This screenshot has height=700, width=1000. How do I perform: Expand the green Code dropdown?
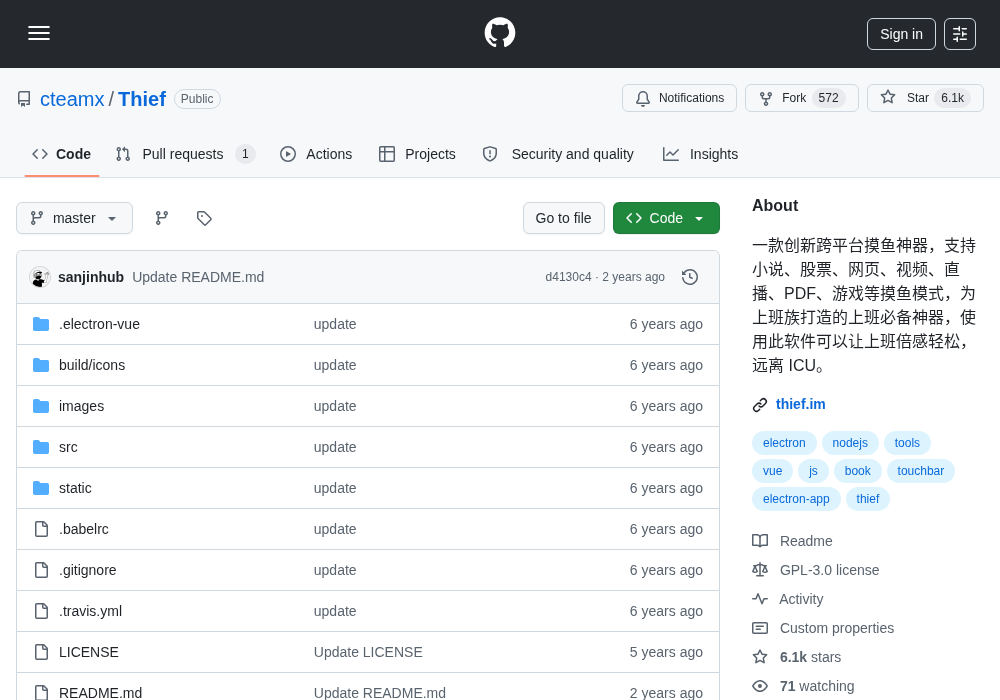click(x=666, y=218)
